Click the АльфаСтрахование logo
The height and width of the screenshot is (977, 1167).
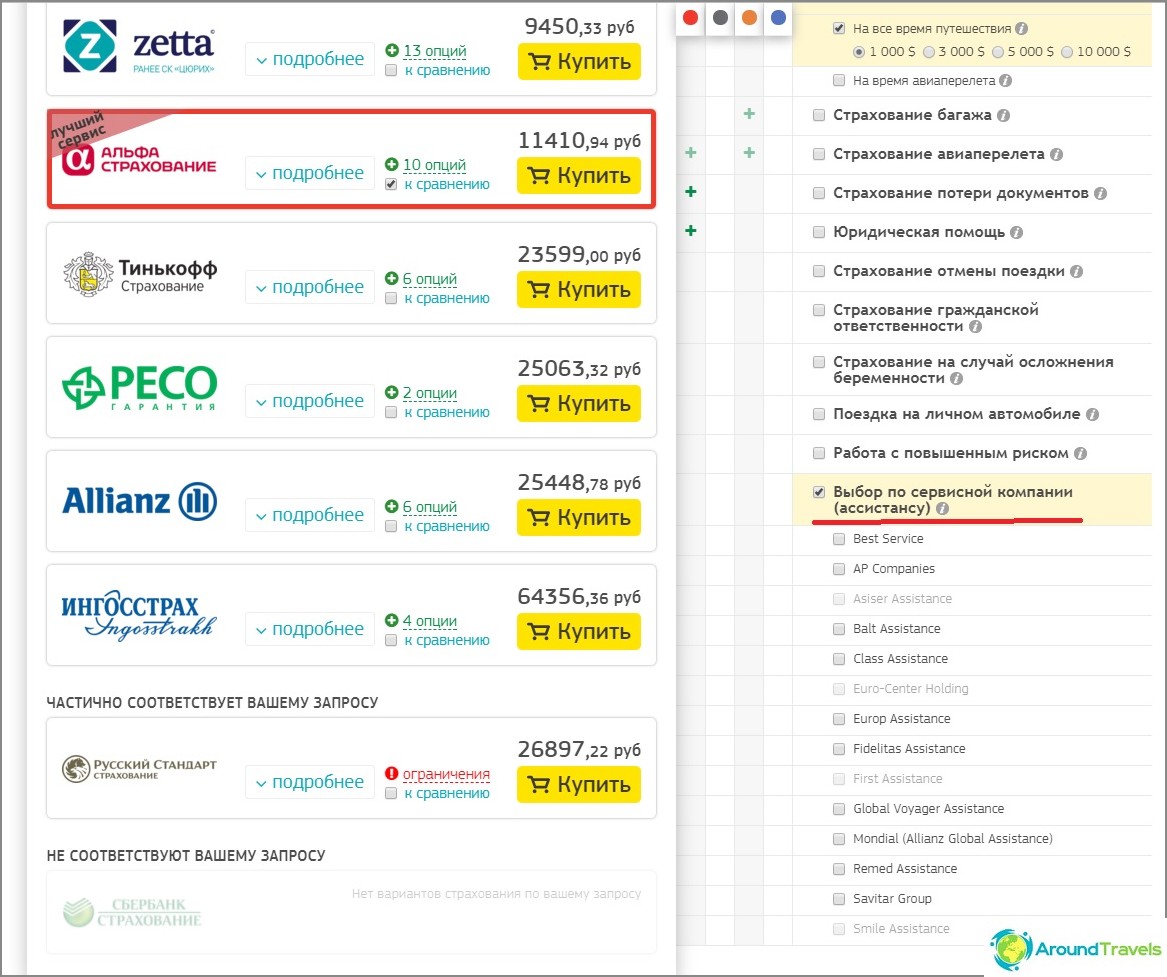[x=139, y=159]
